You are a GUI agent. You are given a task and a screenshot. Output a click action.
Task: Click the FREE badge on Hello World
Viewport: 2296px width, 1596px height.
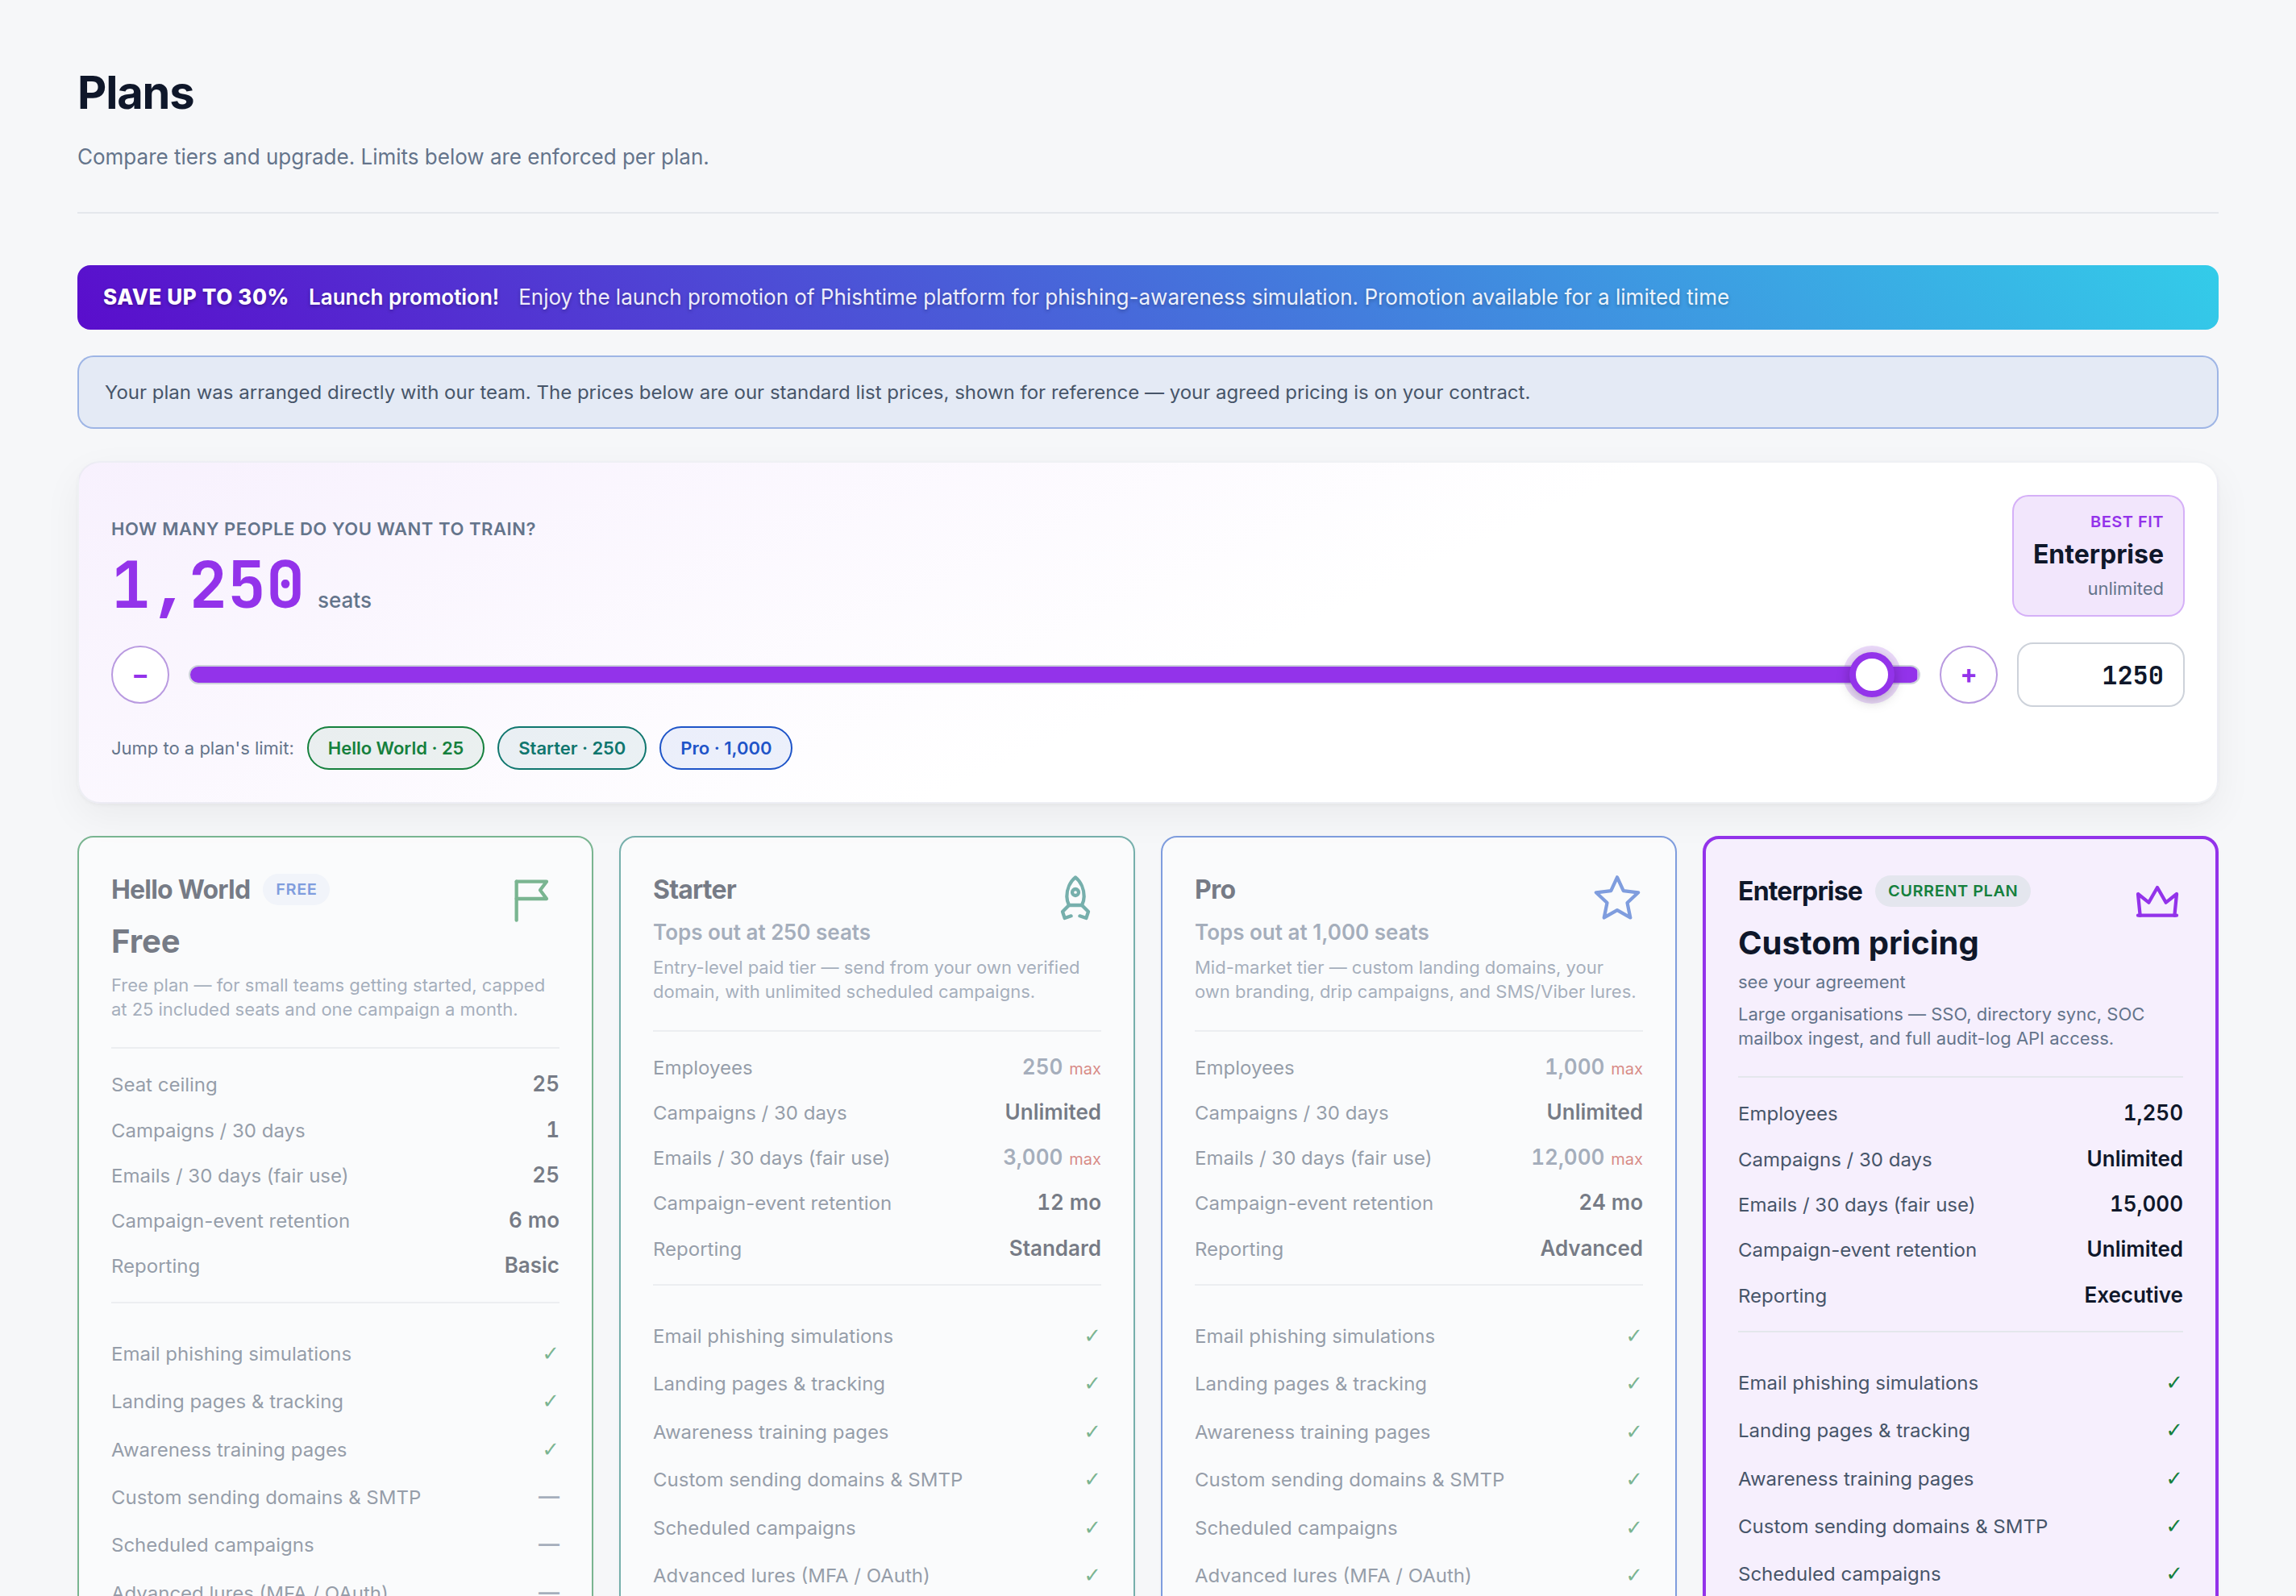(x=296, y=889)
